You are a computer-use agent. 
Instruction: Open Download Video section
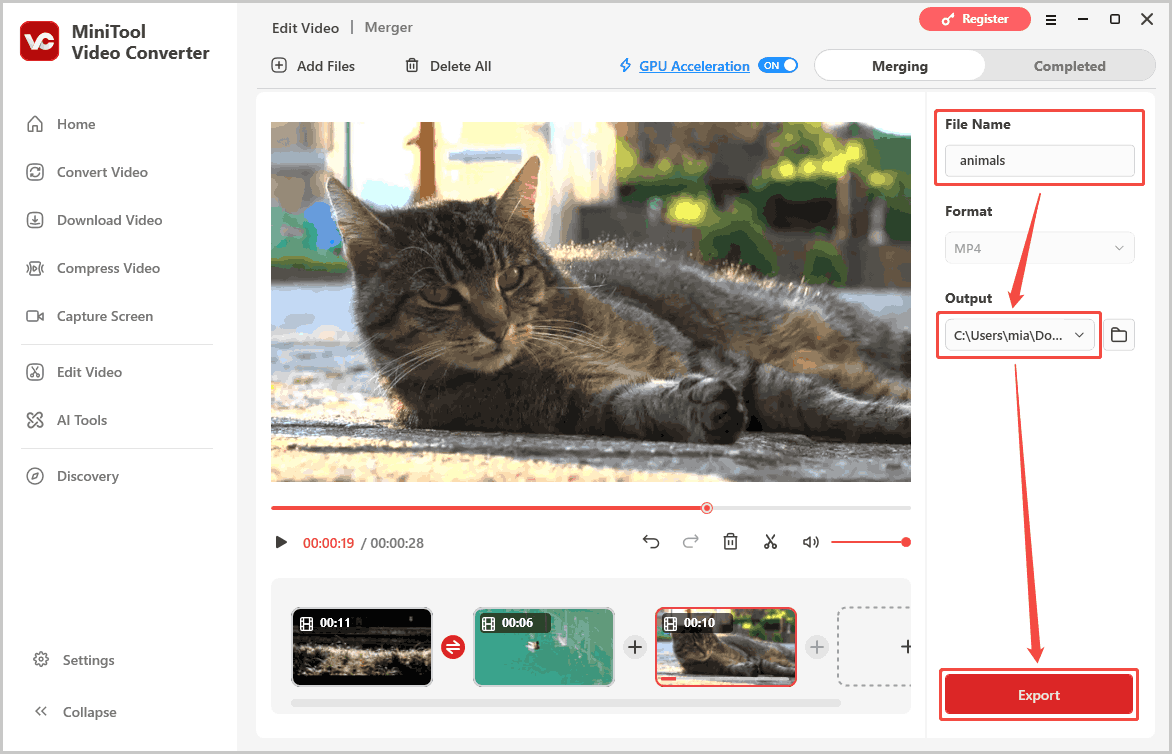94,220
